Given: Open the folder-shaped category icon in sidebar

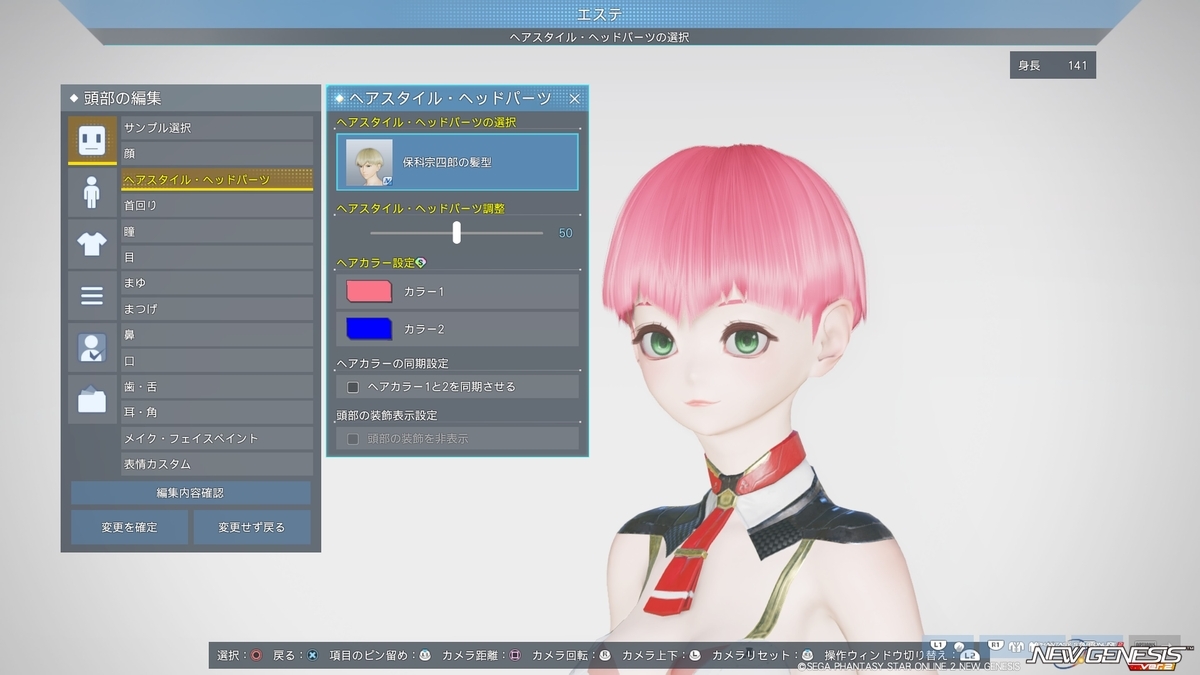Looking at the screenshot, I should tap(92, 400).
